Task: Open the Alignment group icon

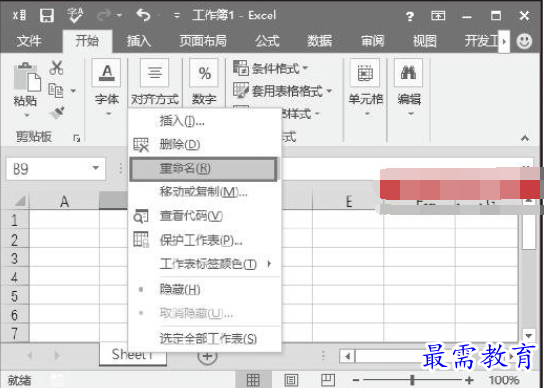Action: 154,73
